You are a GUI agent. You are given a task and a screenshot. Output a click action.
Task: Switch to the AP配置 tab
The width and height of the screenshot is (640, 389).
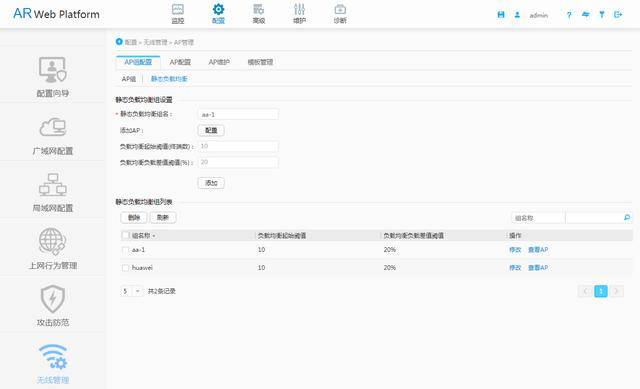tap(180, 62)
